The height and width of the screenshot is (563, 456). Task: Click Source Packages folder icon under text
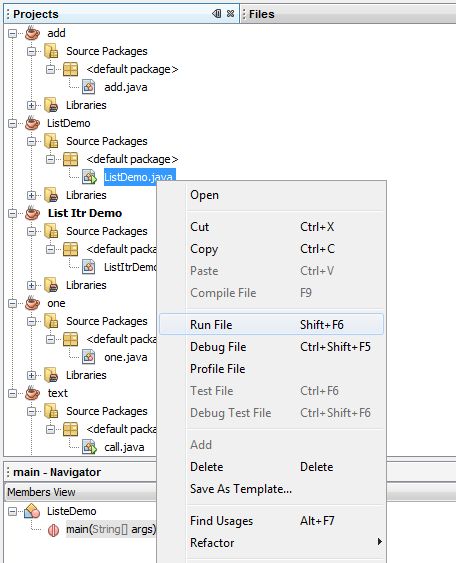[51, 411]
